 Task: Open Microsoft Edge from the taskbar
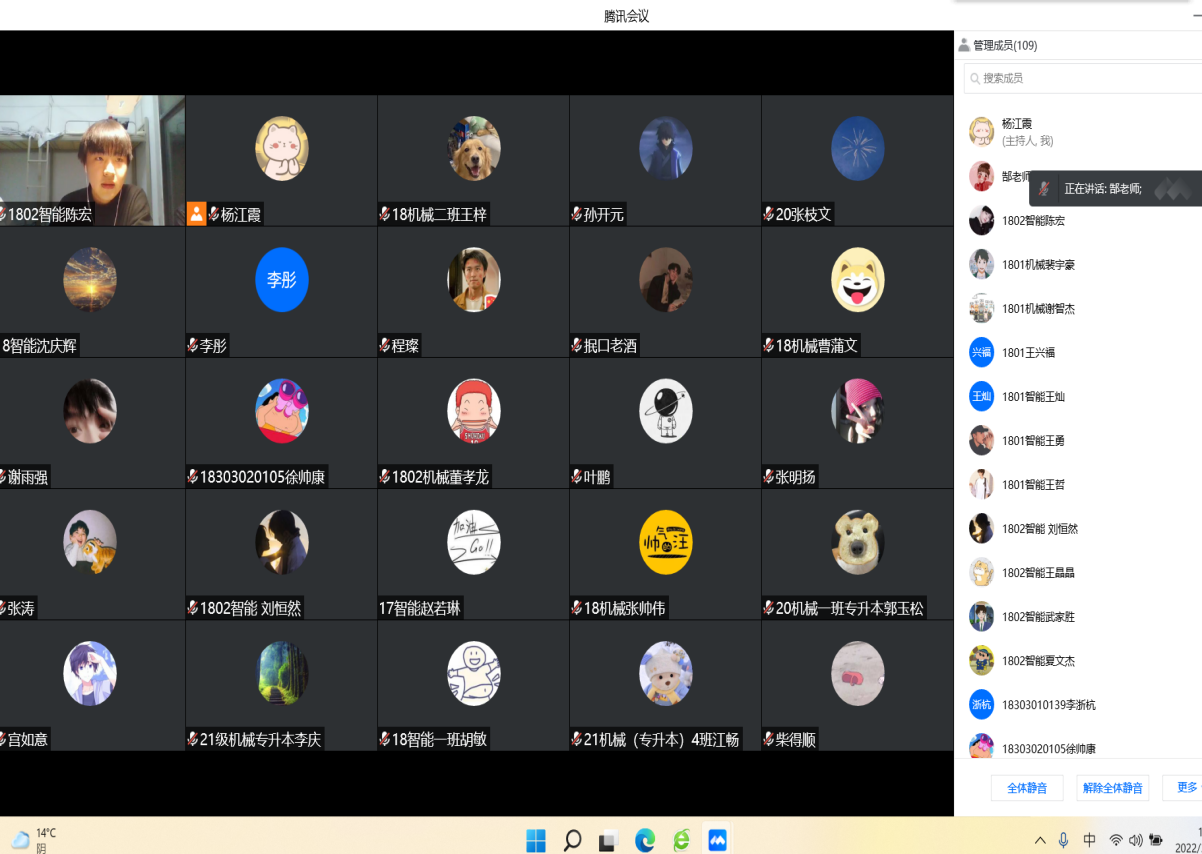click(644, 840)
